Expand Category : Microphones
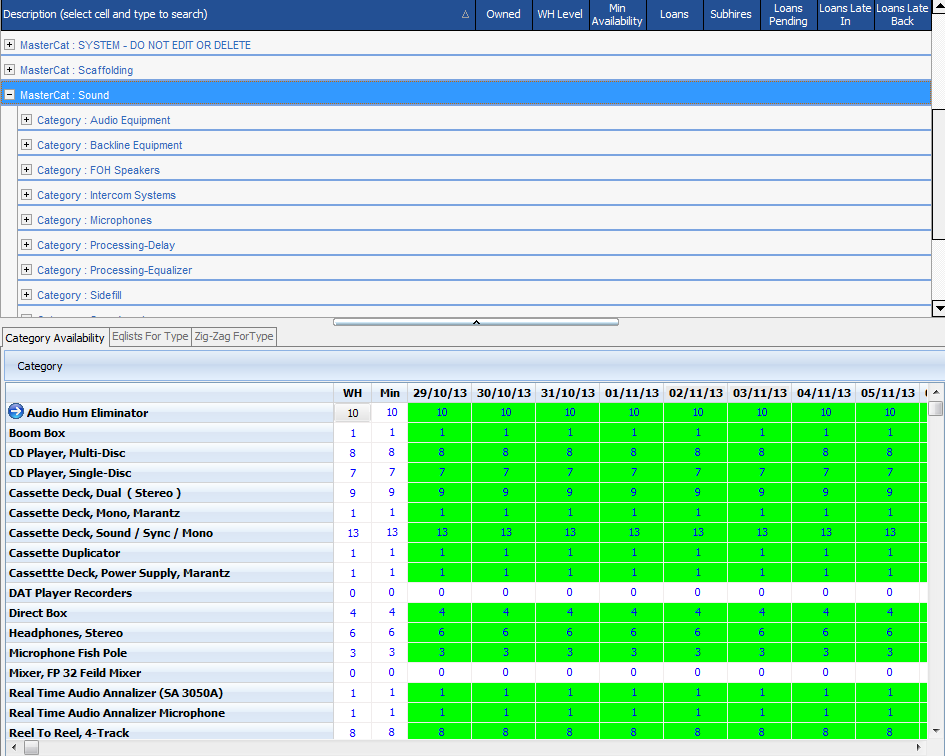This screenshot has height=756, width=945. point(26,220)
